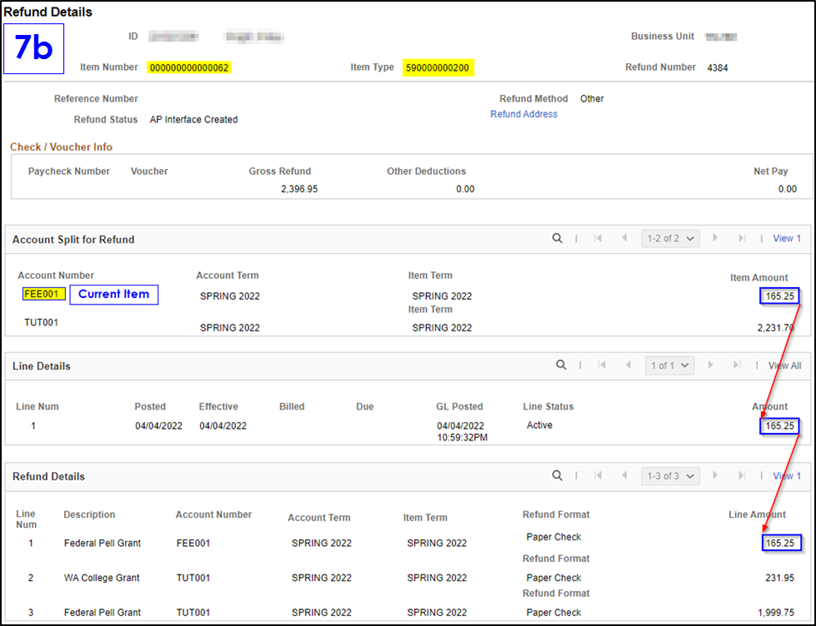
Task: Click "View All" in the Line Details section
Action: click(x=784, y=365)
